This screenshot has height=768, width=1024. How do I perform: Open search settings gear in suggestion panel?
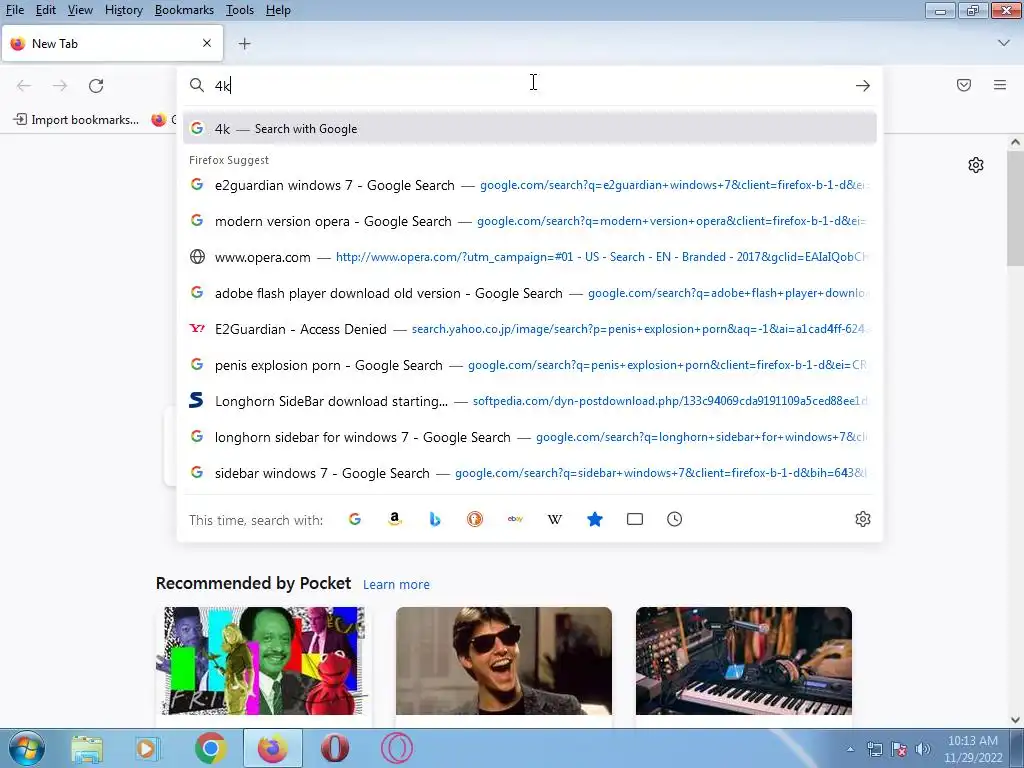[863, 519]
